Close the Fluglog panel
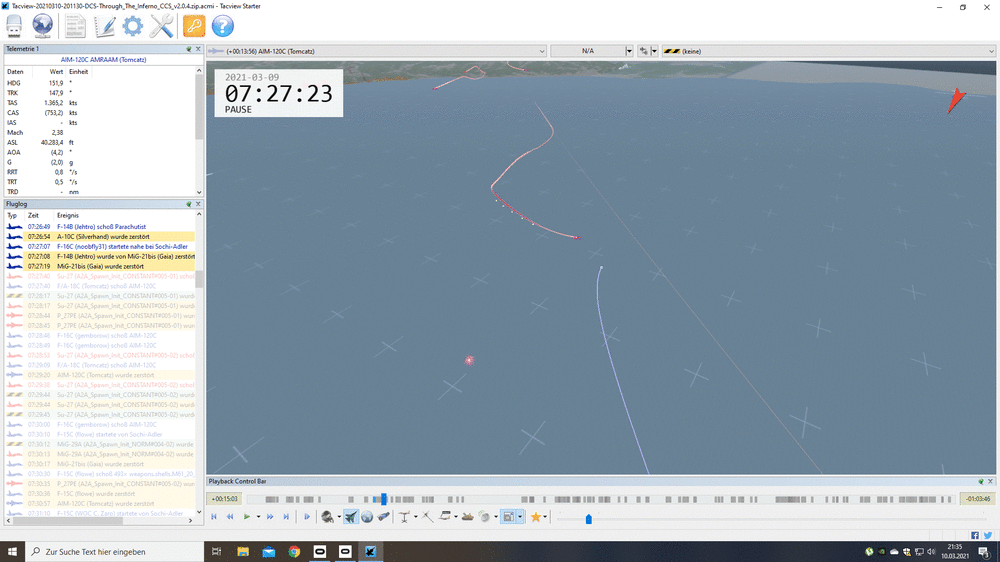 click(x=198, y=204)
